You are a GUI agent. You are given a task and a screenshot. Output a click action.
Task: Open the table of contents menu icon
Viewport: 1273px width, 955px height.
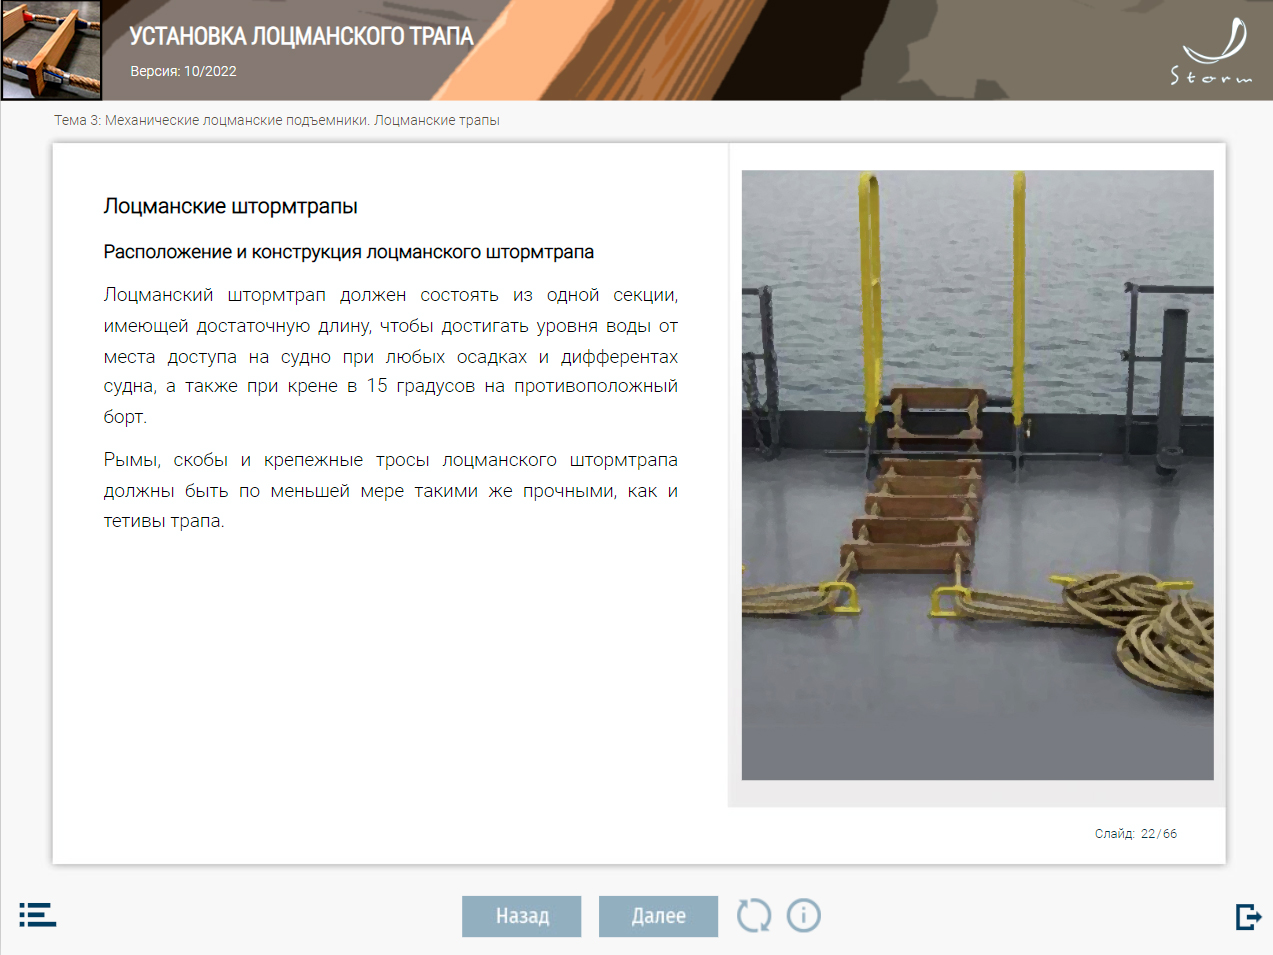[x=38, y=915]
